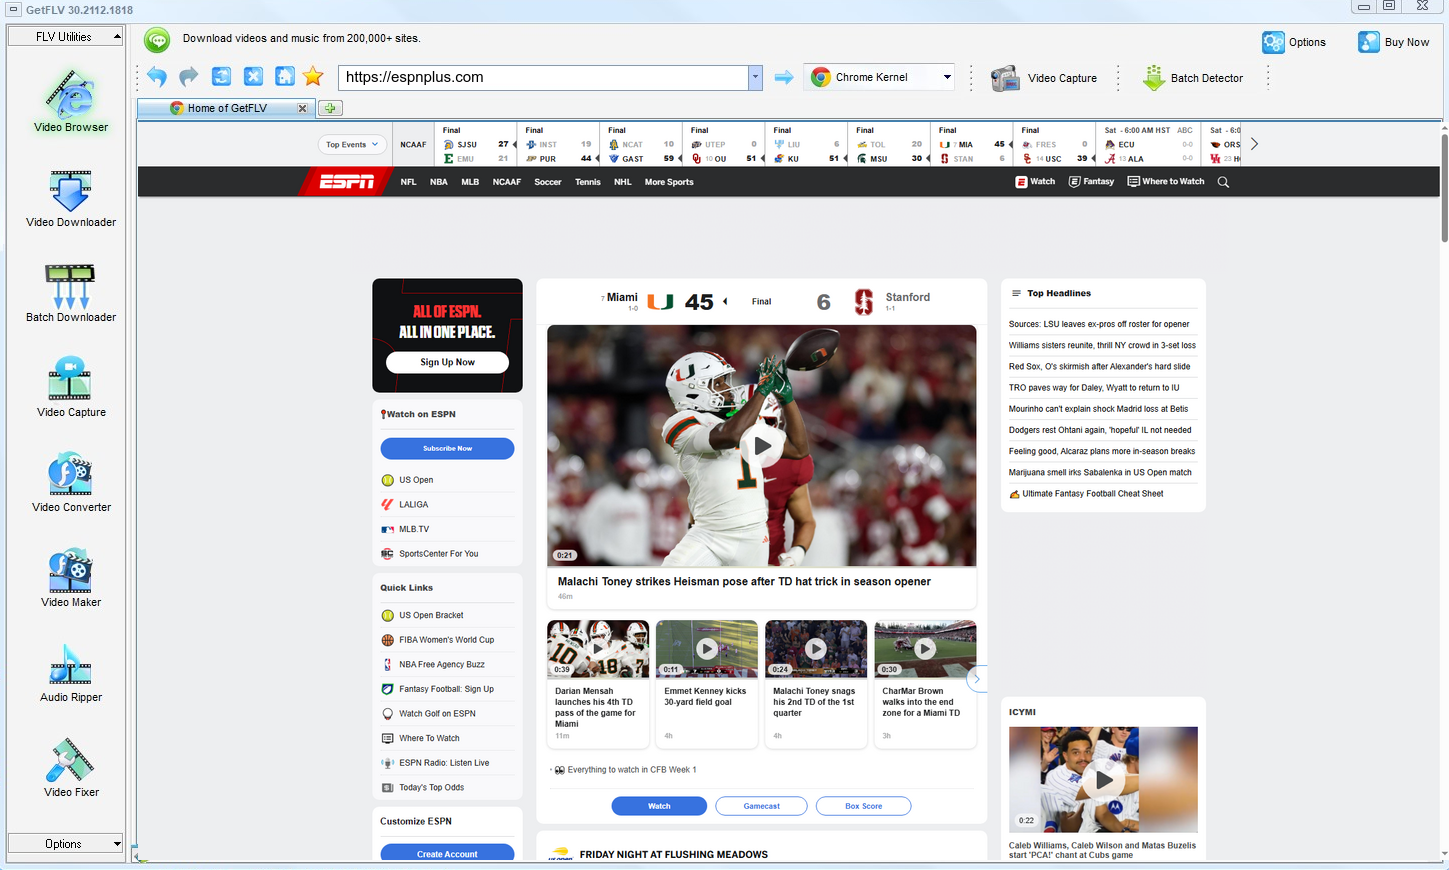This screenshot has width=1449, height=870.
Task: Open GetFLV Options at top right
Action: (1294, 42)
